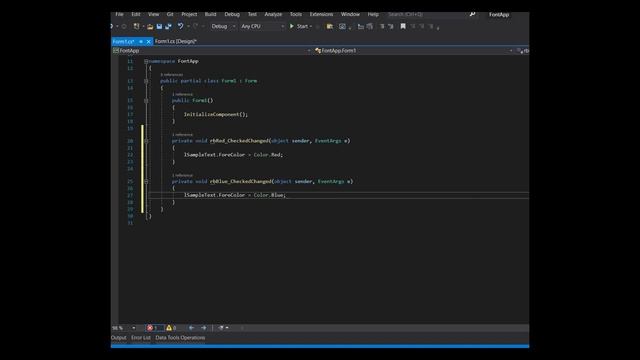This screenshot has width=640, height=360.
Task: Click the Color.Red assignment line
Action: [233, 155]
